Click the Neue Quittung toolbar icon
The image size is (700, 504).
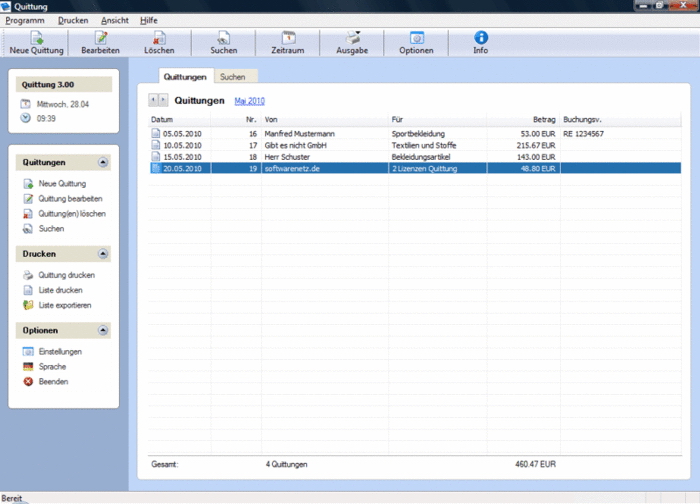tap(37, 38)
